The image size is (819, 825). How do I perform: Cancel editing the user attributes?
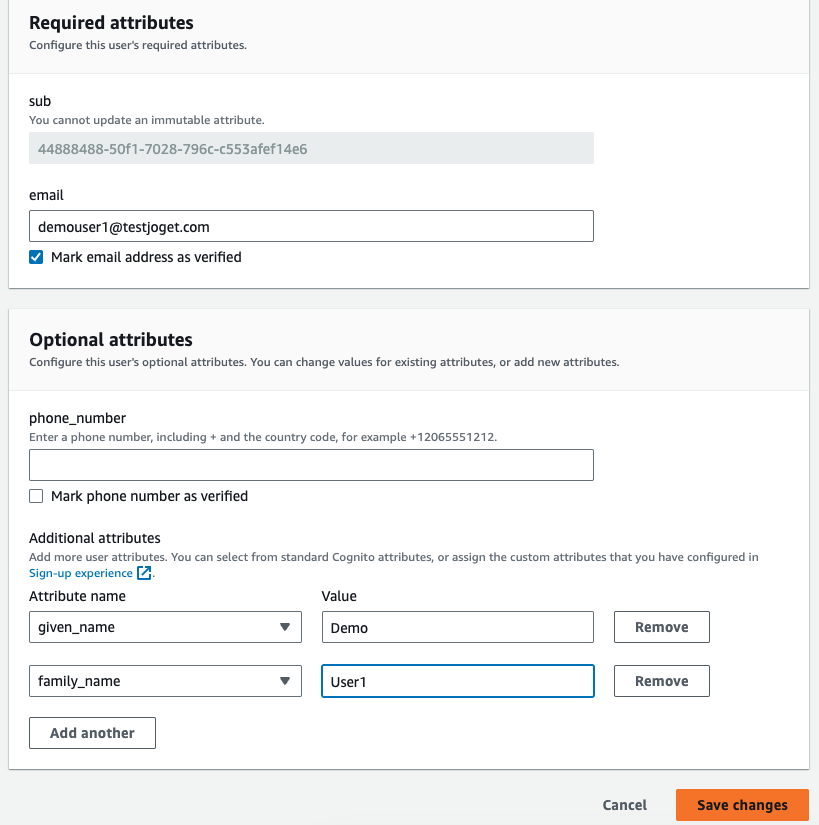[625, 805]
